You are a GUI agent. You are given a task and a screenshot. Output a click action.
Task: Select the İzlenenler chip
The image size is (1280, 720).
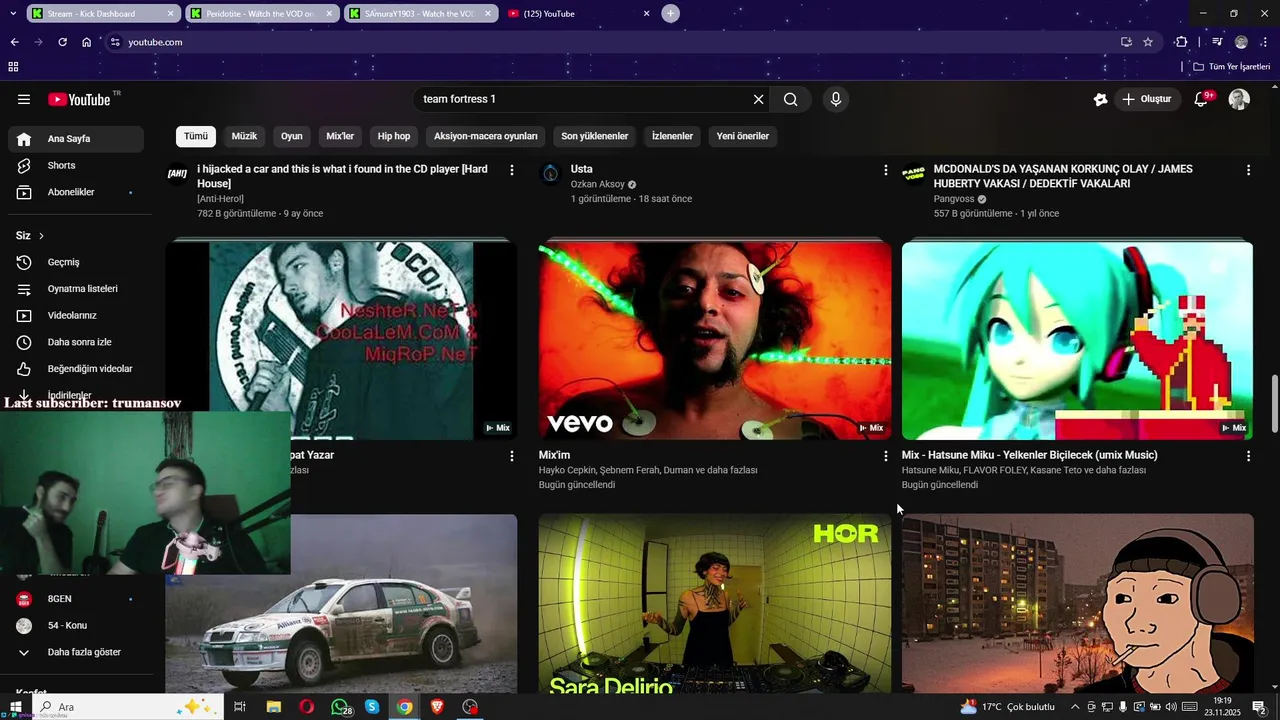point(672,136)
